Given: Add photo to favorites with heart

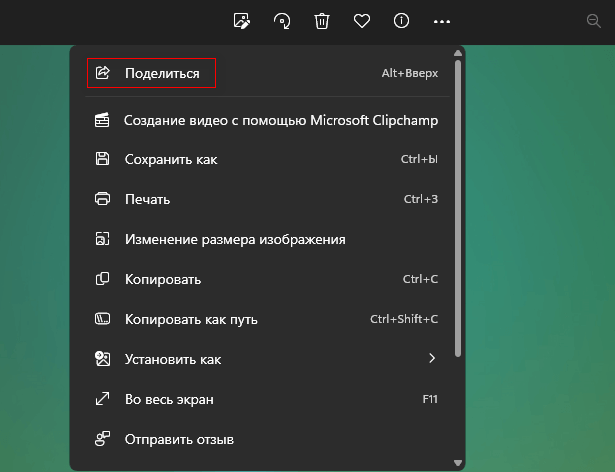Looking at the screenshot, I should (x=362, y=21).
